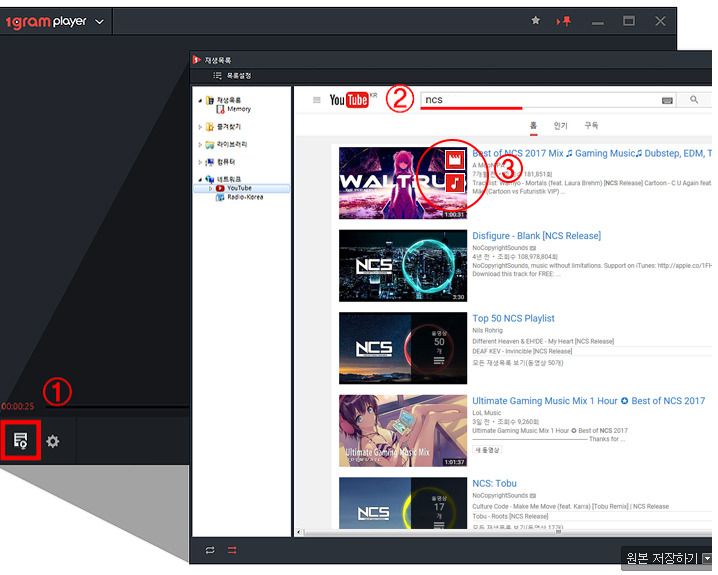The image size is (718, 575).
Task: Click the LoL Music channel name
Action: (x=486, y=412)
